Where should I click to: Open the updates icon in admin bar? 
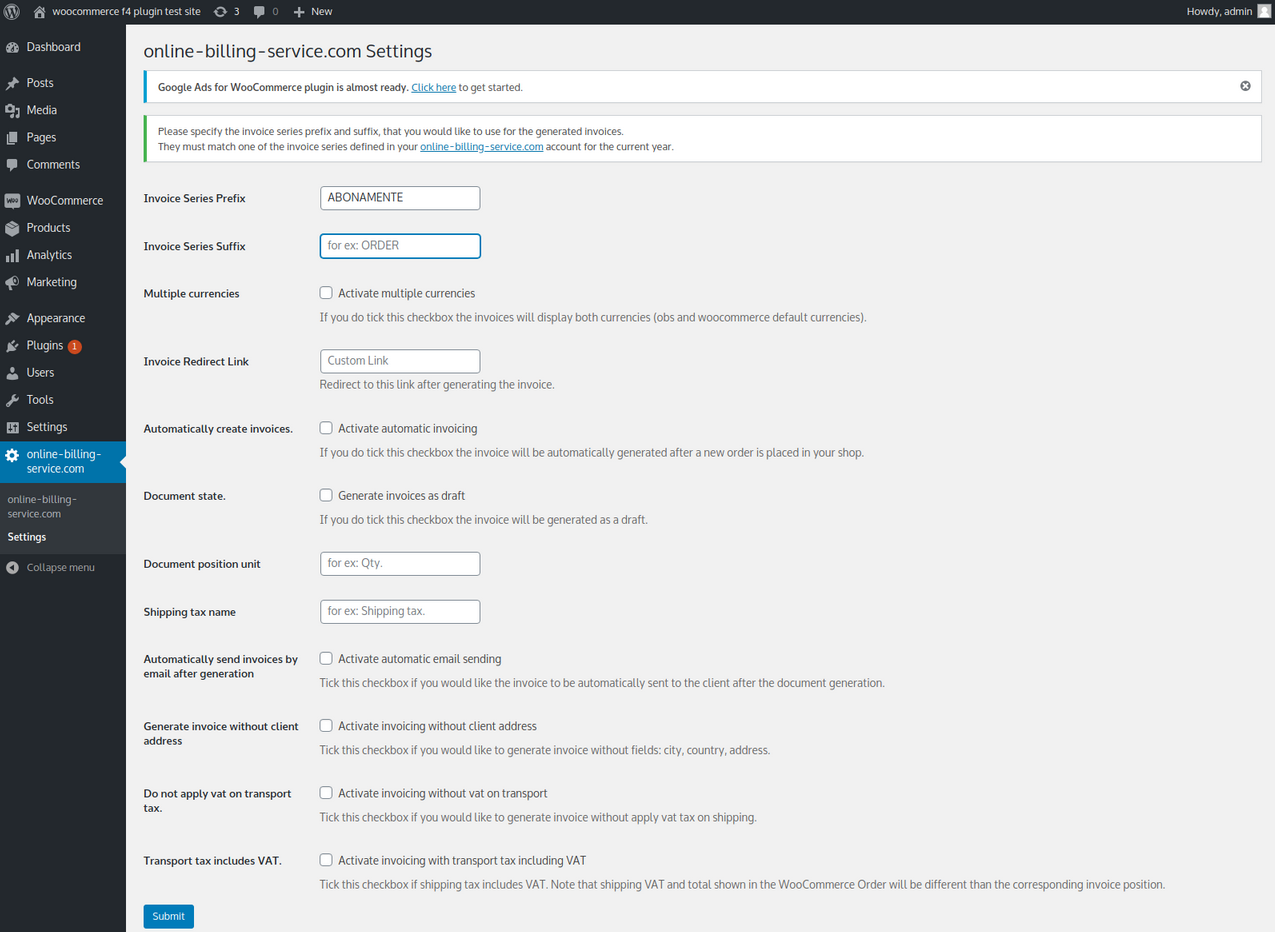[x=220, y=11]
